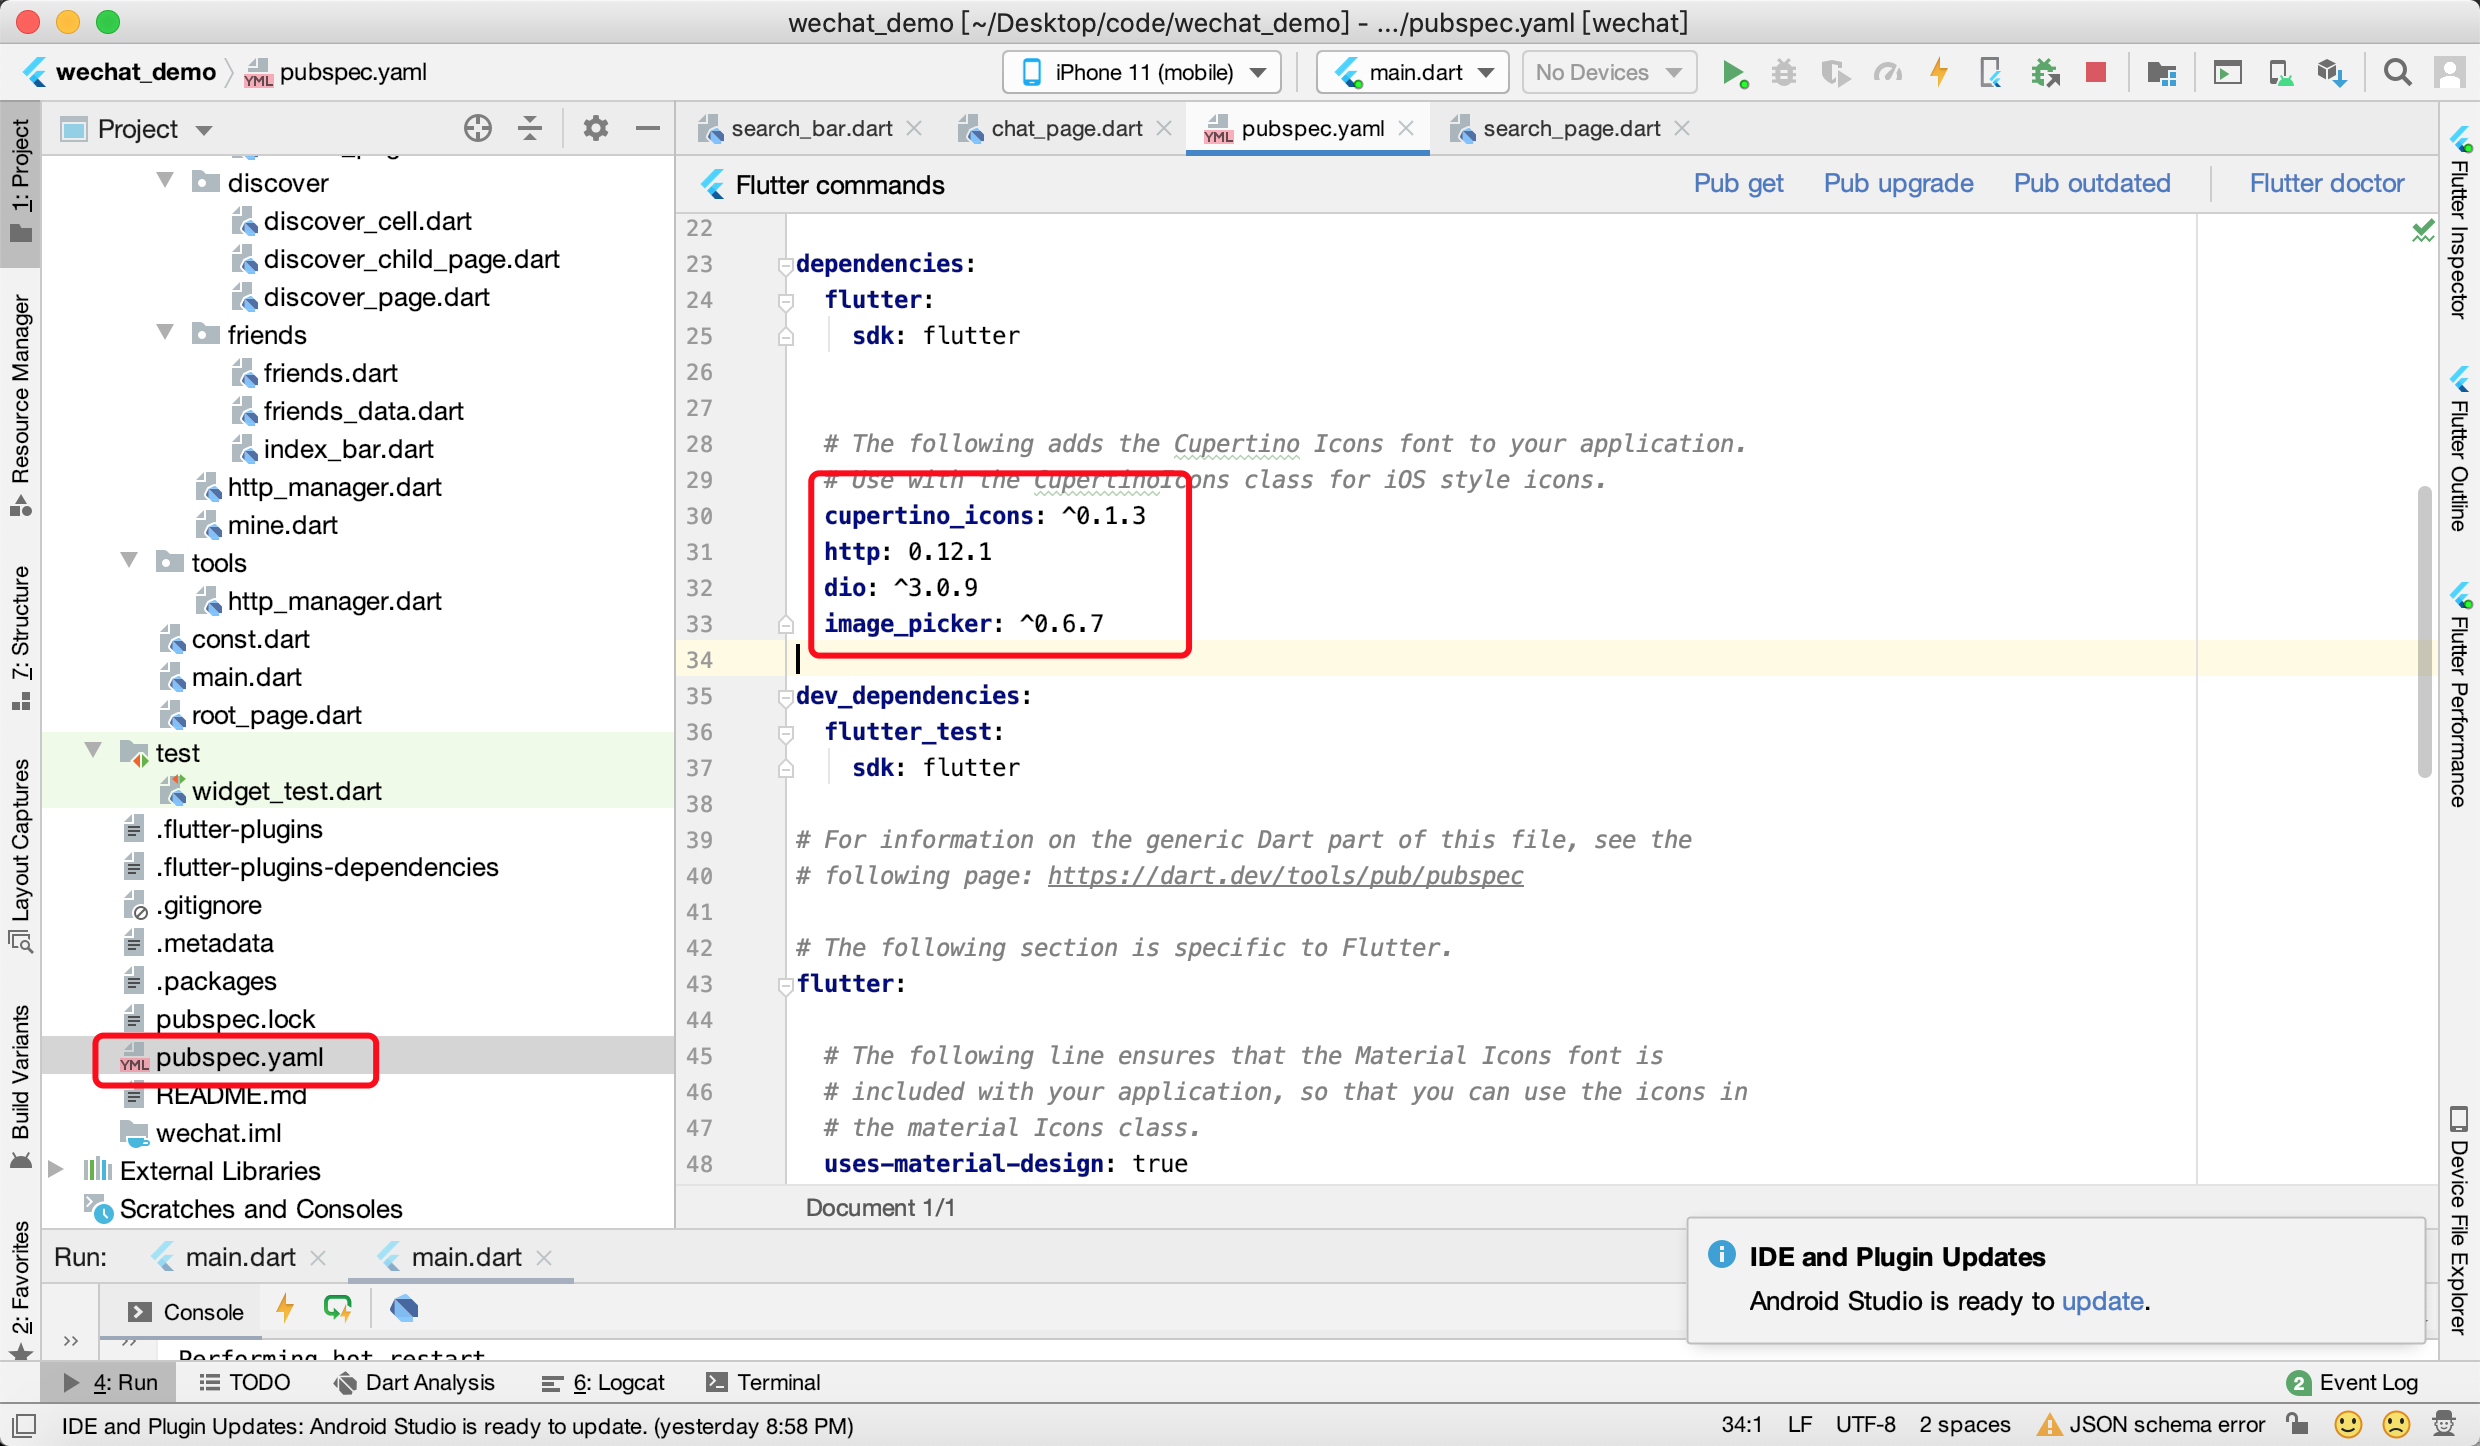Screen dimensions: 2480x1446
Task: Click the Flutter Hot Reload lightning icon
Action: tap(1939, 73)
